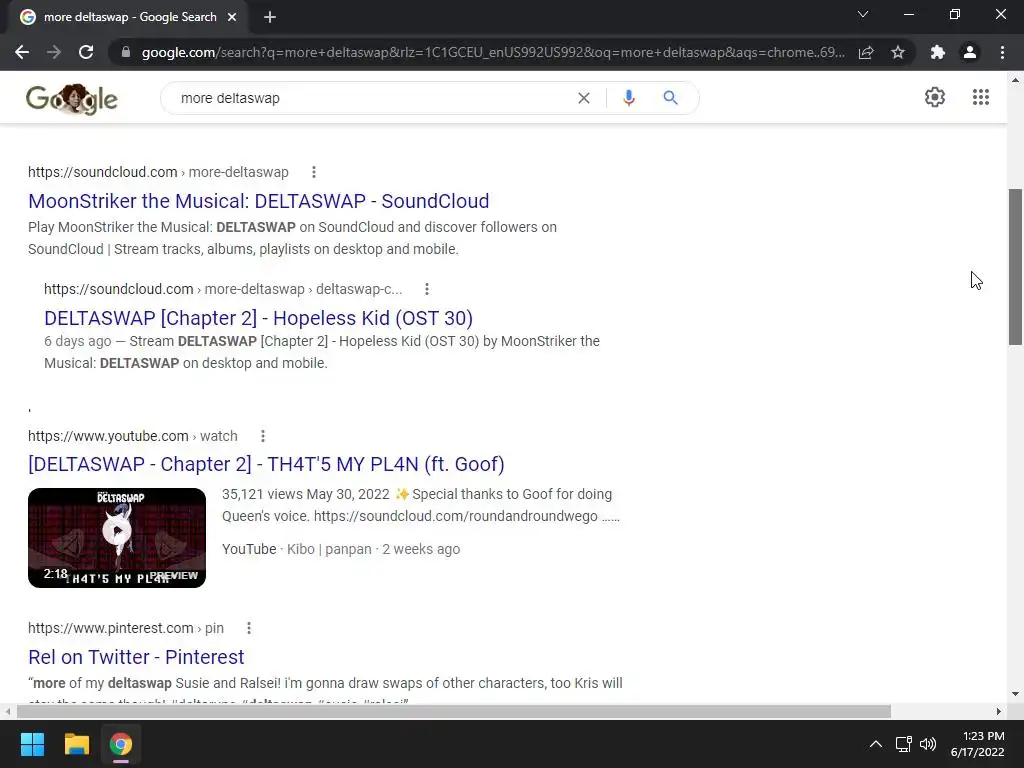Viewport: 1024px width, 768px height.
Task: Open File Explorer from the taskbar
Action: (x=76, y=744)
